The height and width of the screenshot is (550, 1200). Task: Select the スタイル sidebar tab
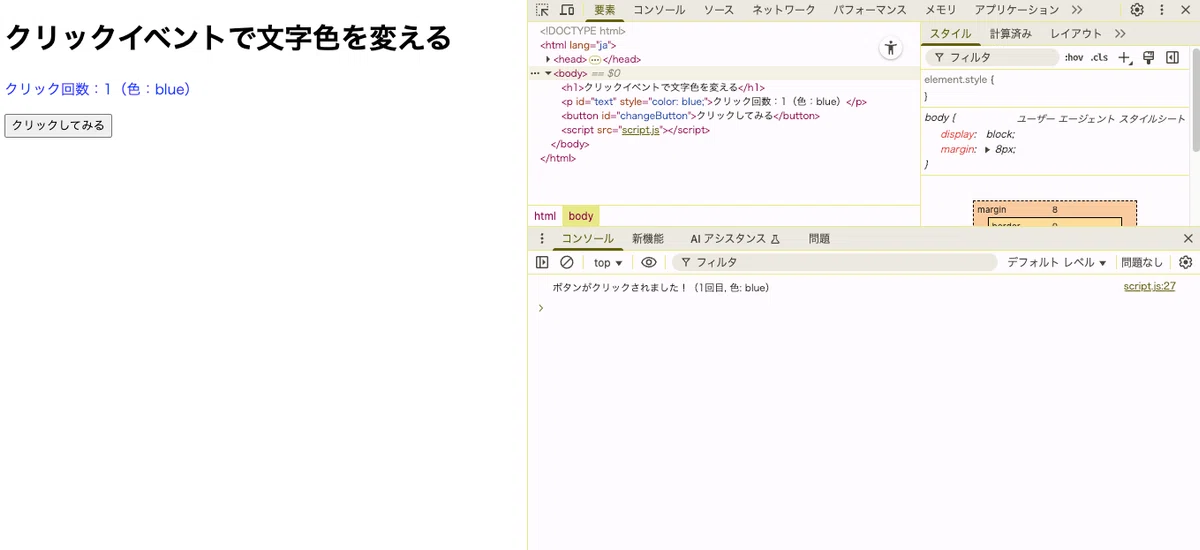coord(950,34)
